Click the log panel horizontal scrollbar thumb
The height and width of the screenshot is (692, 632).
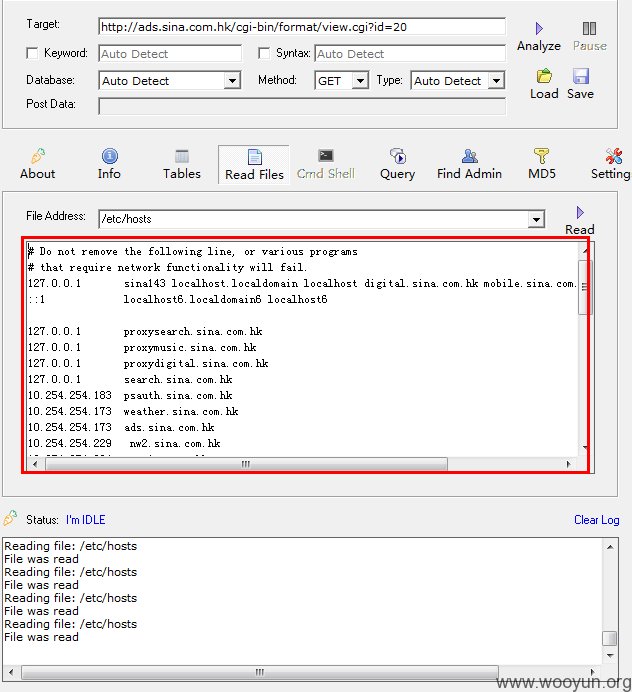[260, 672]
